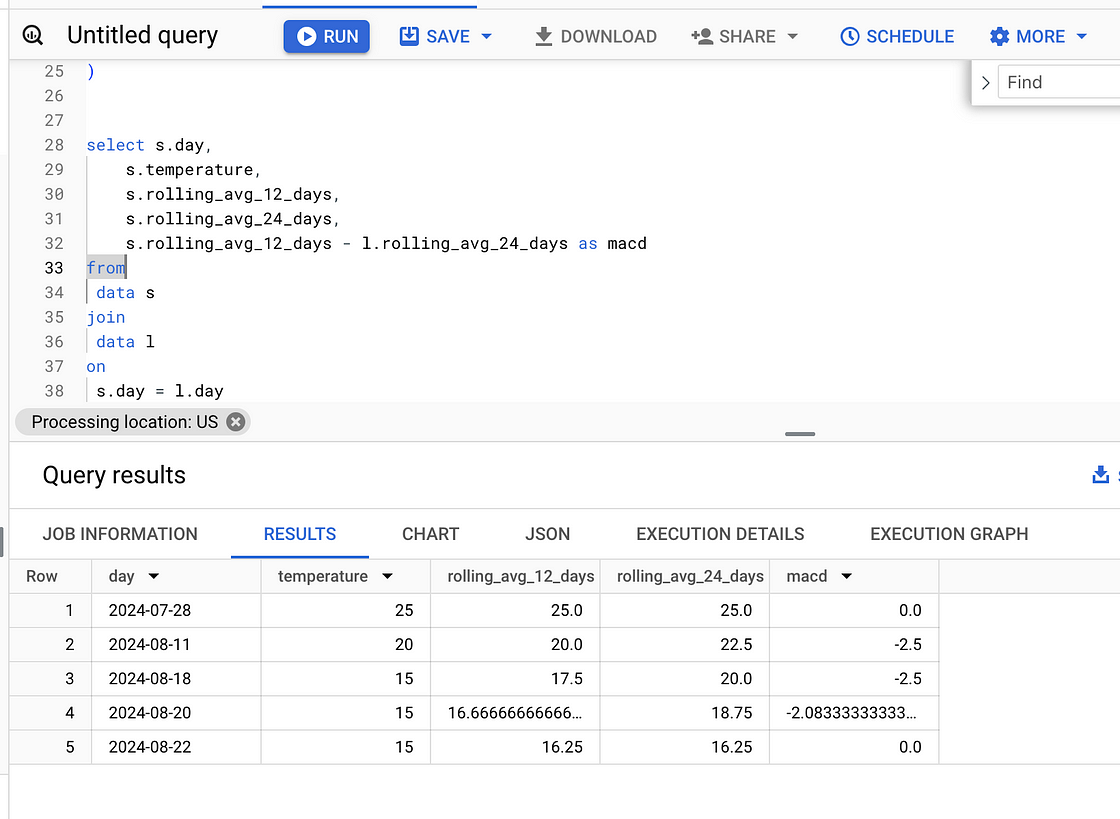Click the Query results heading
This screenshot has height=819, width=1120.
point(114,475)
